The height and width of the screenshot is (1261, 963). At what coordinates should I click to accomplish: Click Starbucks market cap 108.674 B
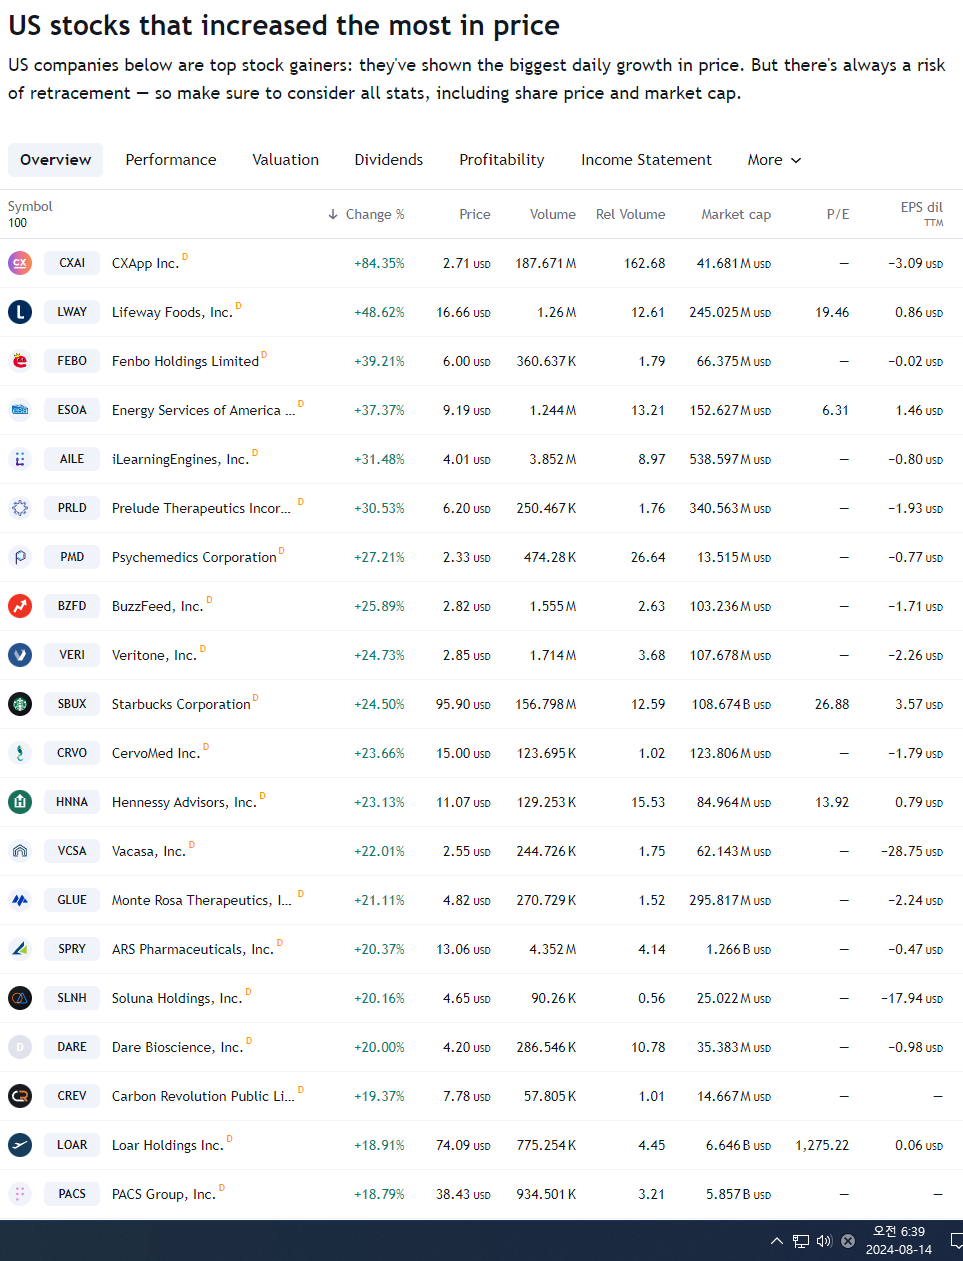click(x=731, y=704)
